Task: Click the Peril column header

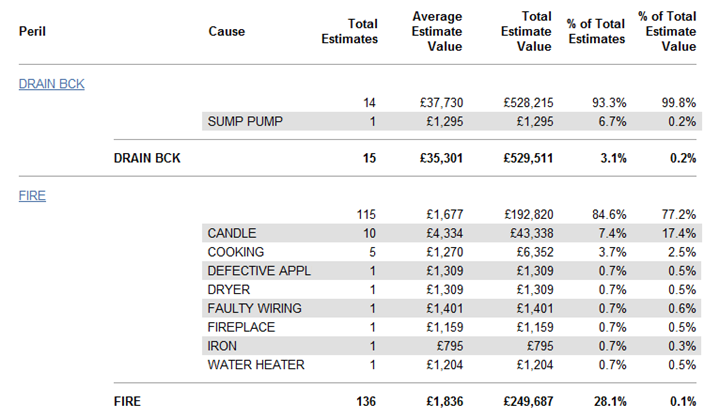Action: click(x=32, y=31)
